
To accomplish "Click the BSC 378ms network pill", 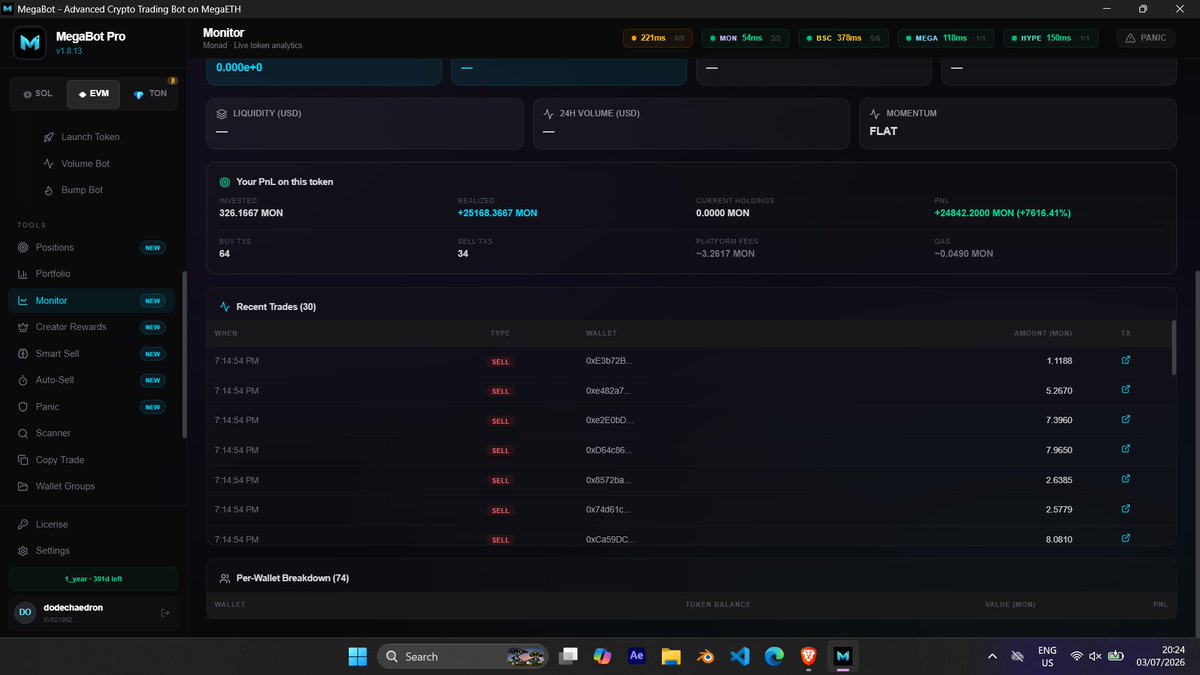I will (843, 38).
